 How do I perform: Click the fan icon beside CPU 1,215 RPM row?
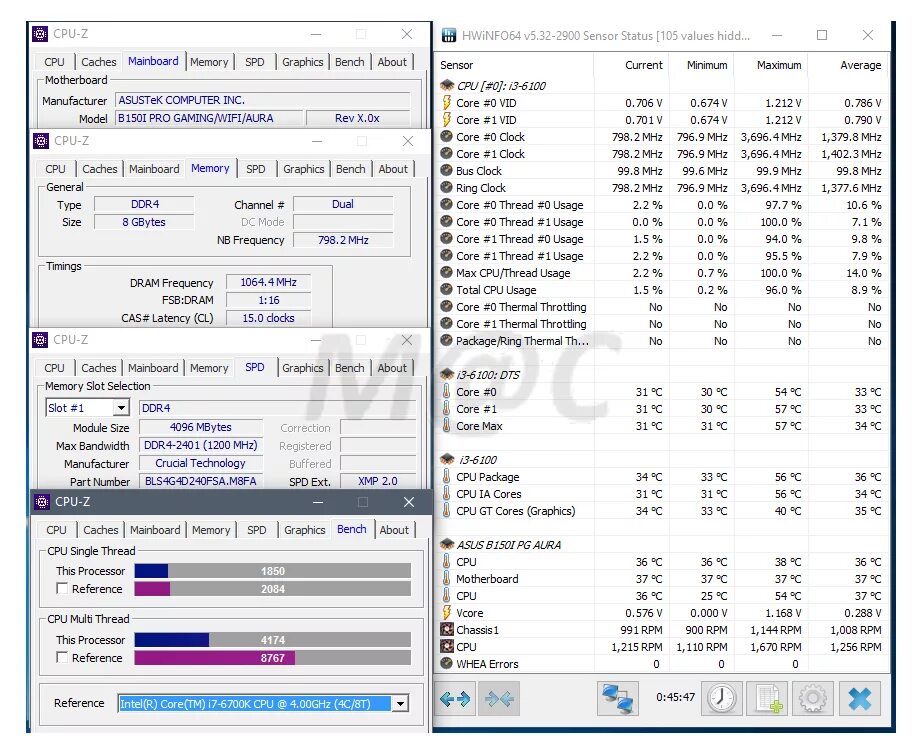coord(447,647)
